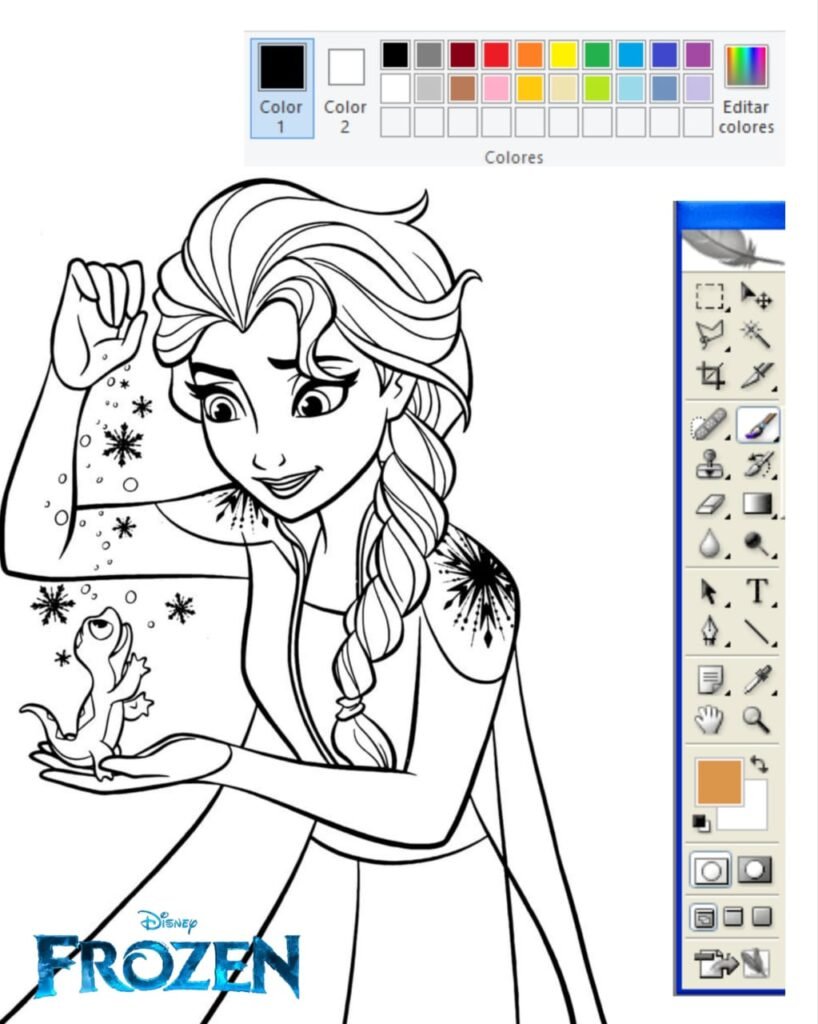Select the Rectangular Marquee tool
Screen dimensions: 818x1024
tap(710, 297)
